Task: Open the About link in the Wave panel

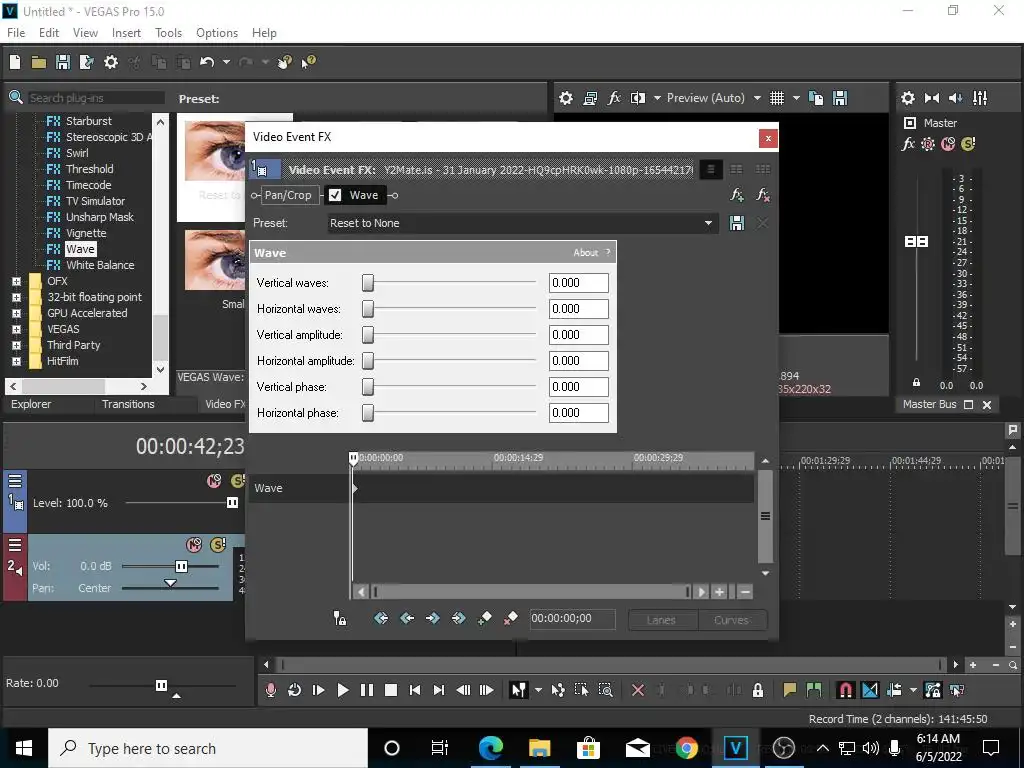Action: tap(586, 253)
